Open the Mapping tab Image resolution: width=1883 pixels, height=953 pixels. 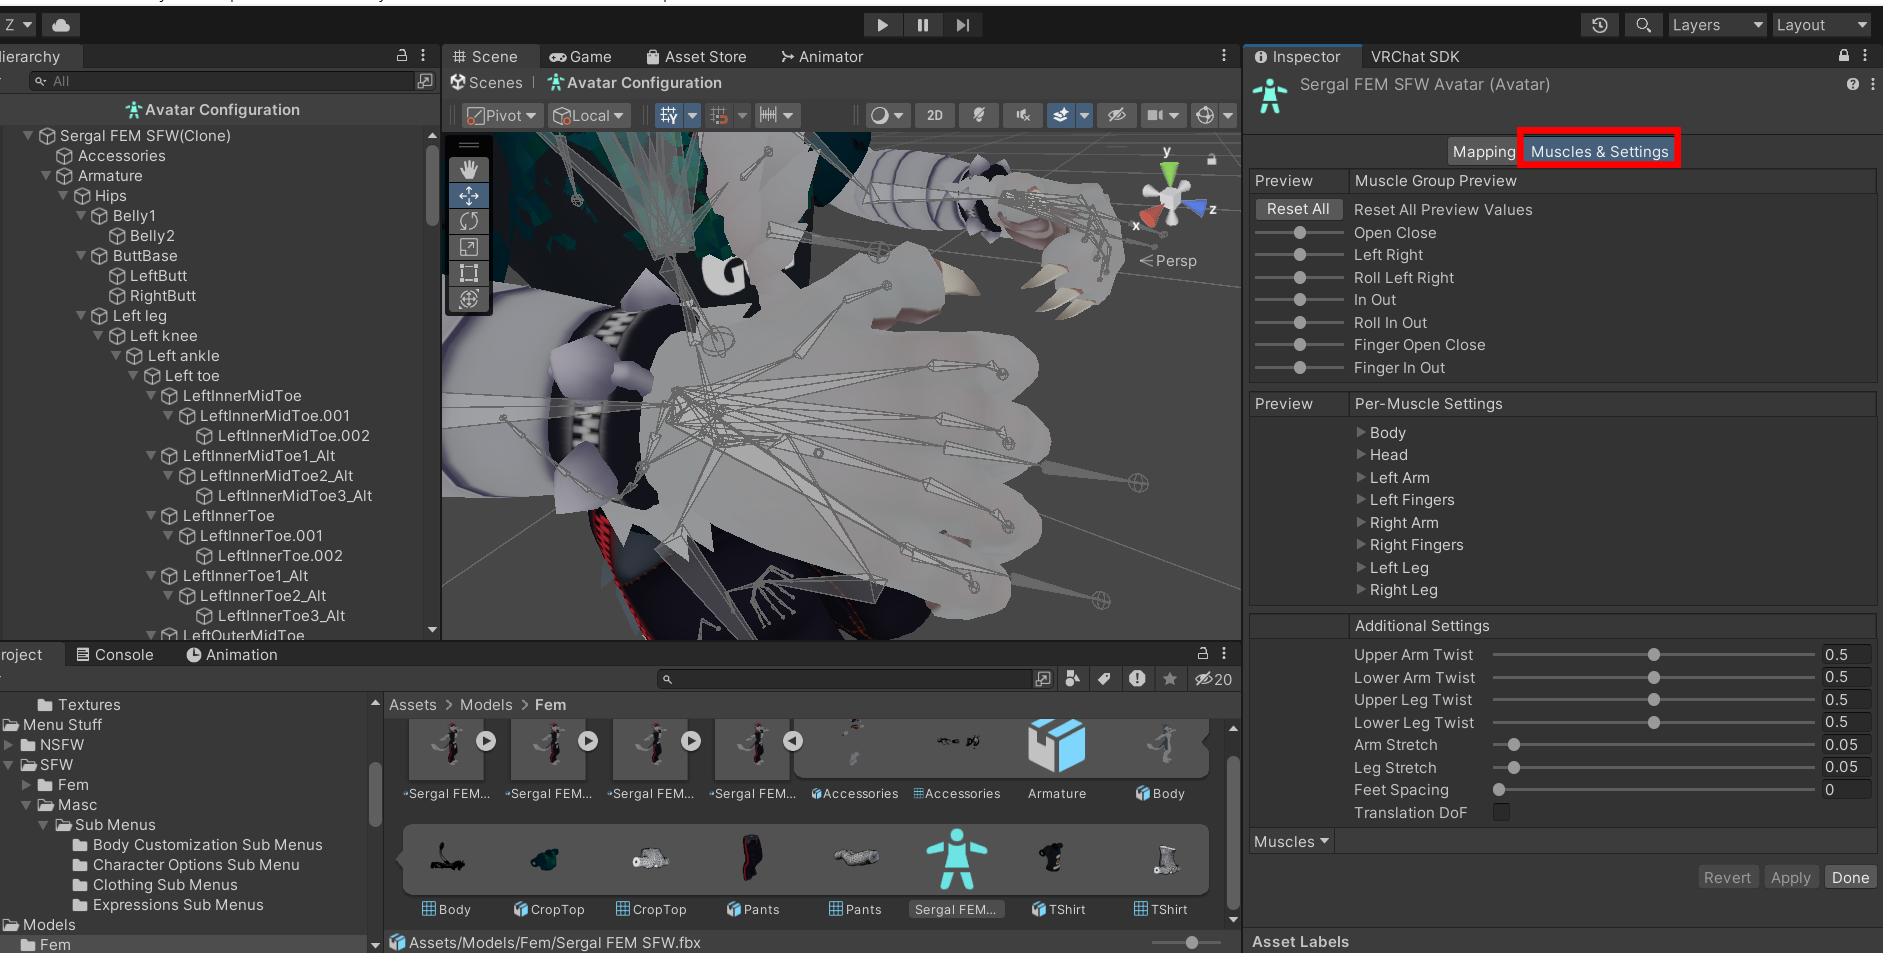[1483, 152]
